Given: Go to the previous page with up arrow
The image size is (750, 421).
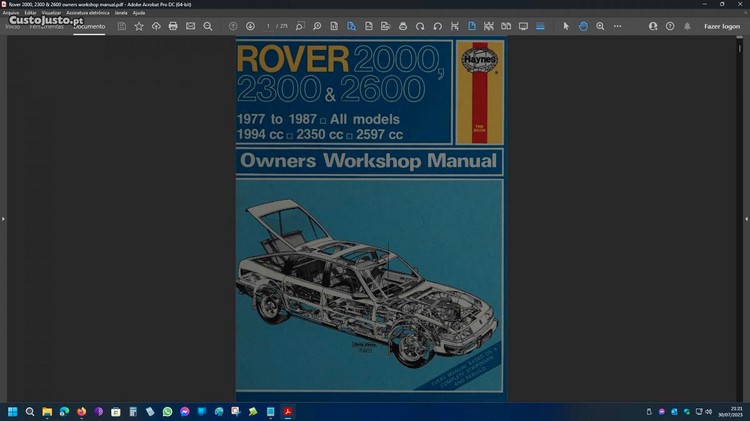Looking at the screenshot, I should tap(233, 26).
